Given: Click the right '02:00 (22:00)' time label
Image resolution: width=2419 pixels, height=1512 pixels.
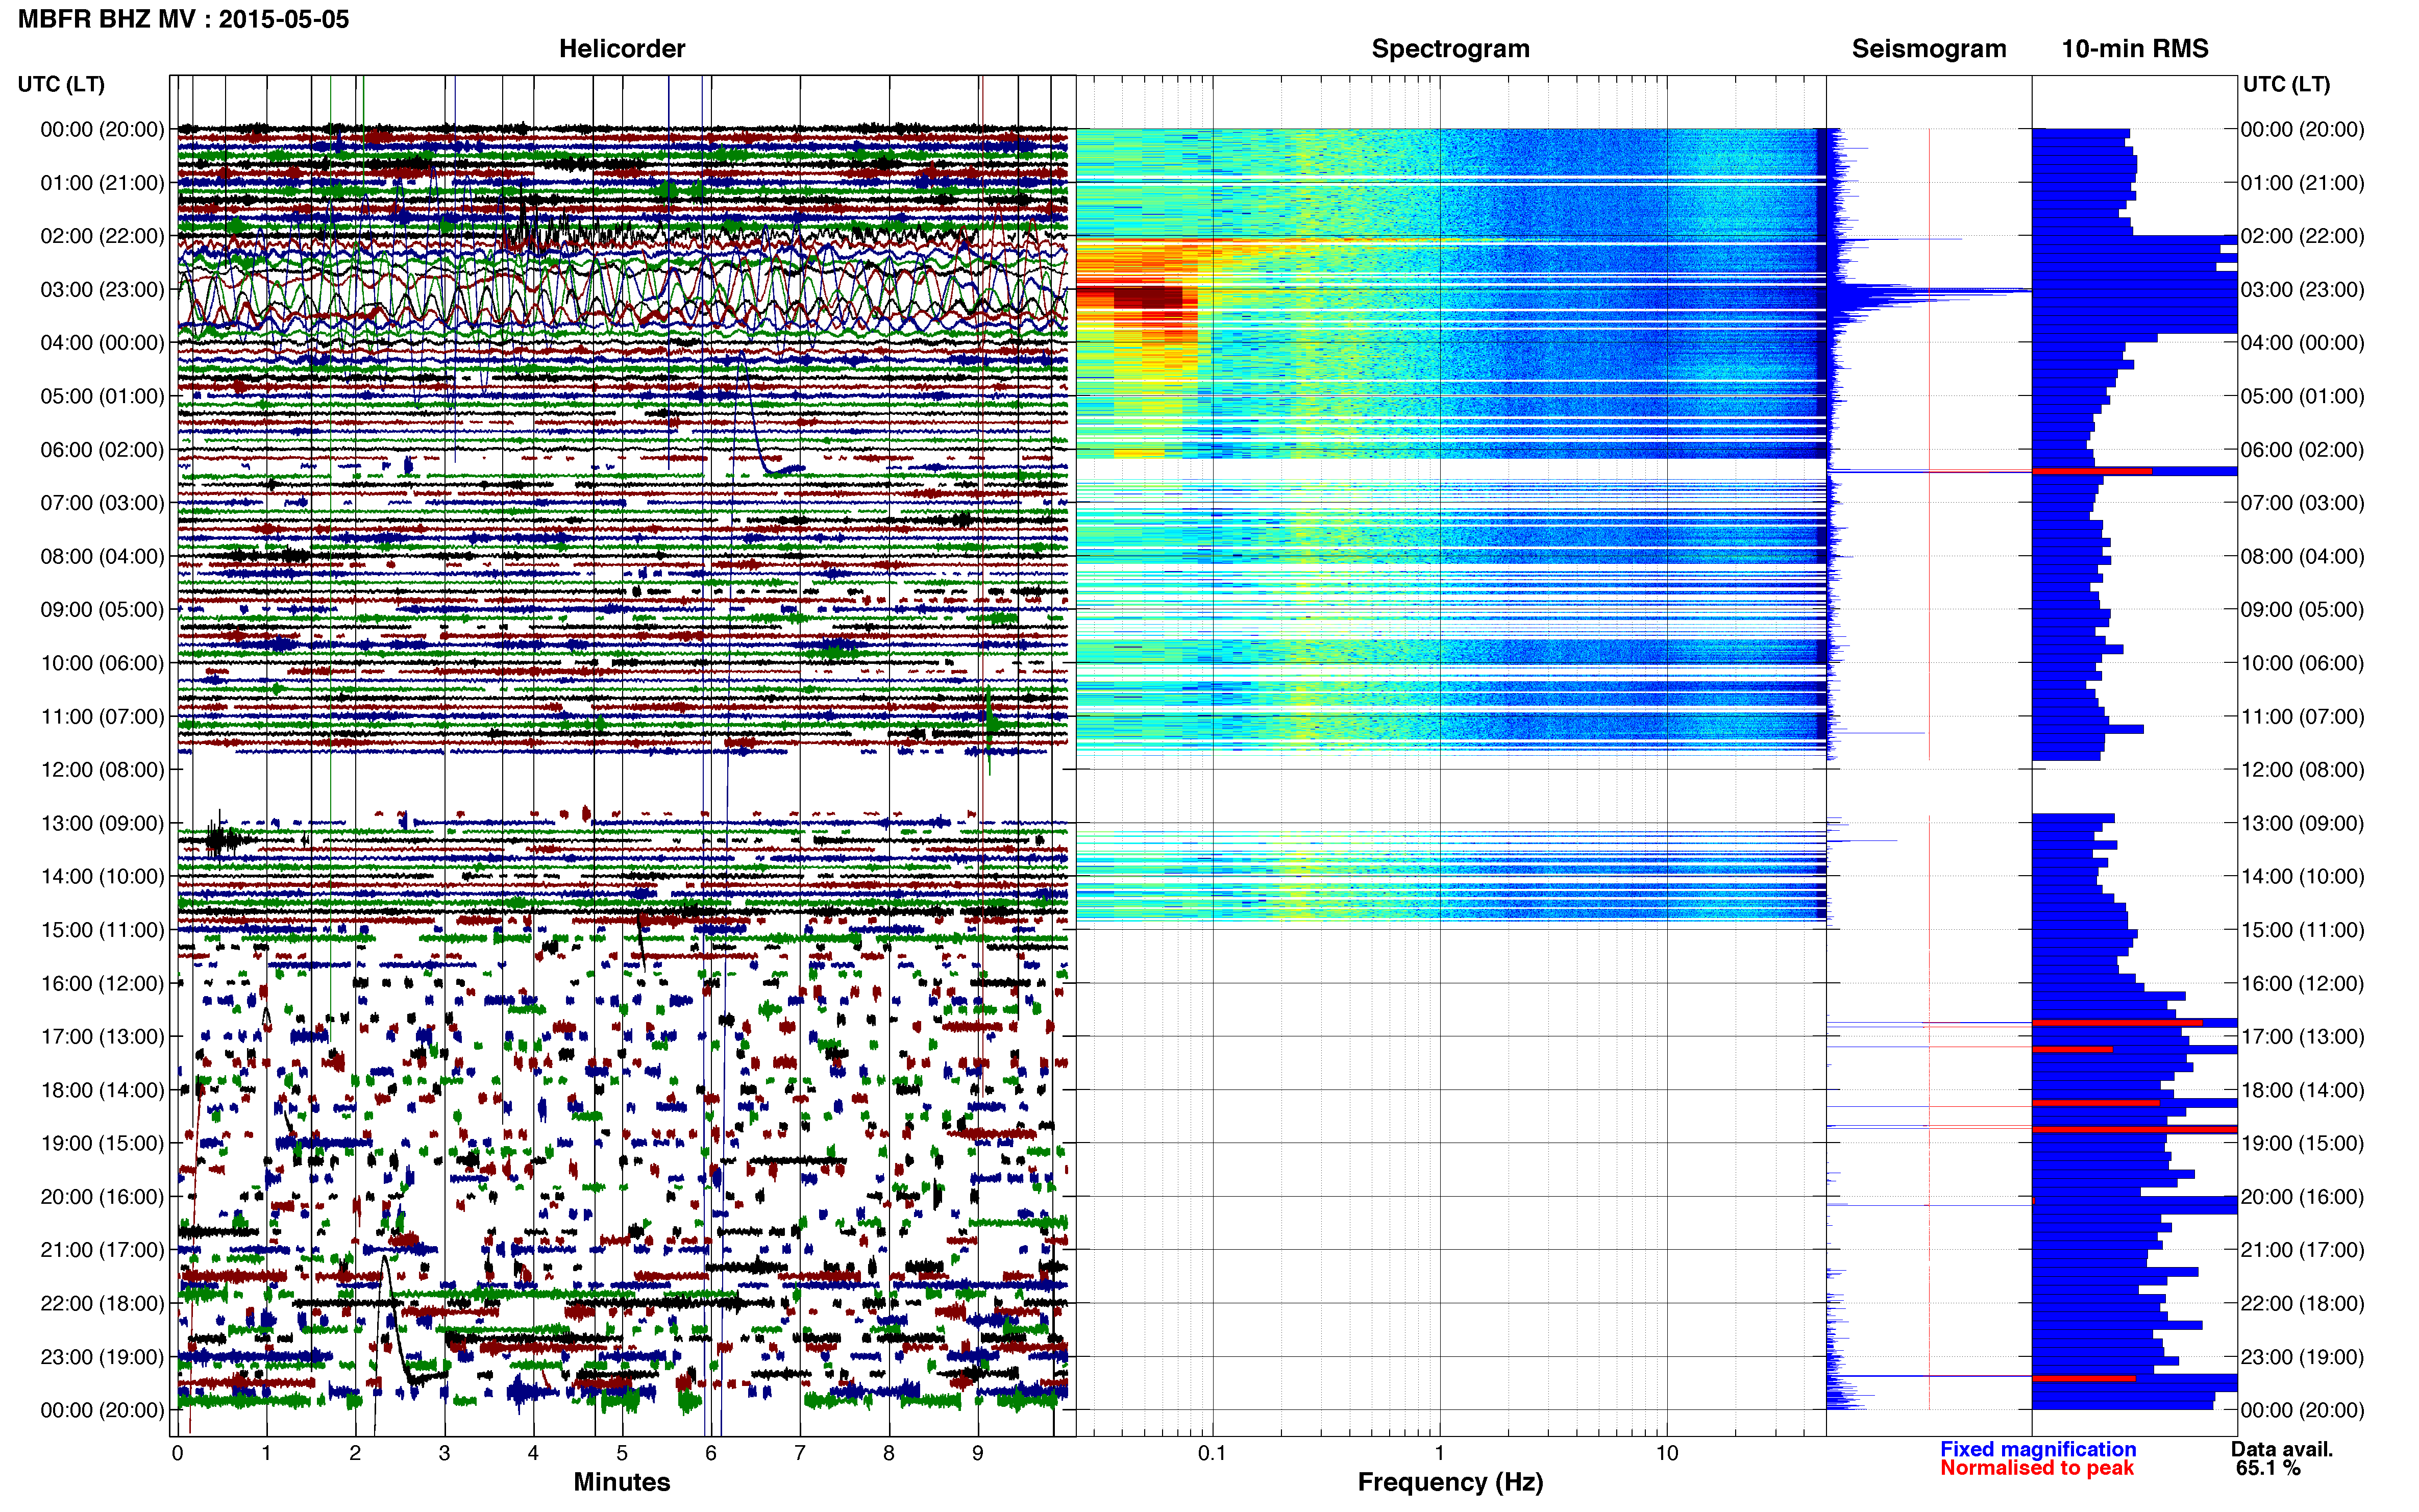Looking at the screenshot, I should (x=2302, y=236).
